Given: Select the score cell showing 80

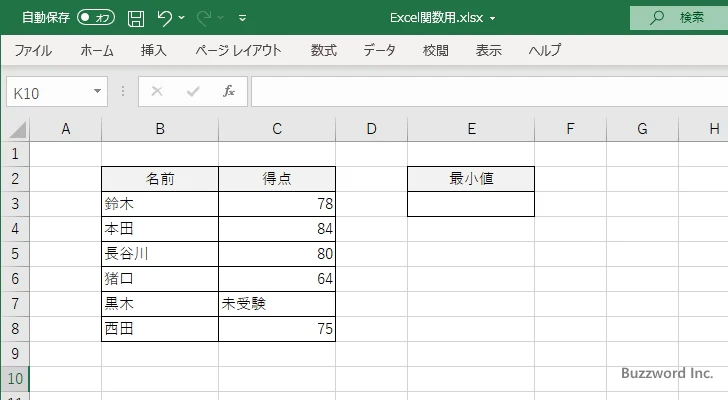Looking at the screenshot, I should pos(277,254).
